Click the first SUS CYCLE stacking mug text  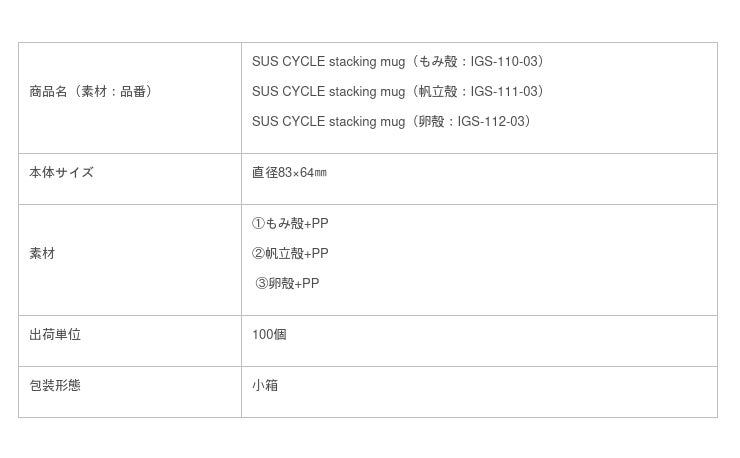(328, 62)
